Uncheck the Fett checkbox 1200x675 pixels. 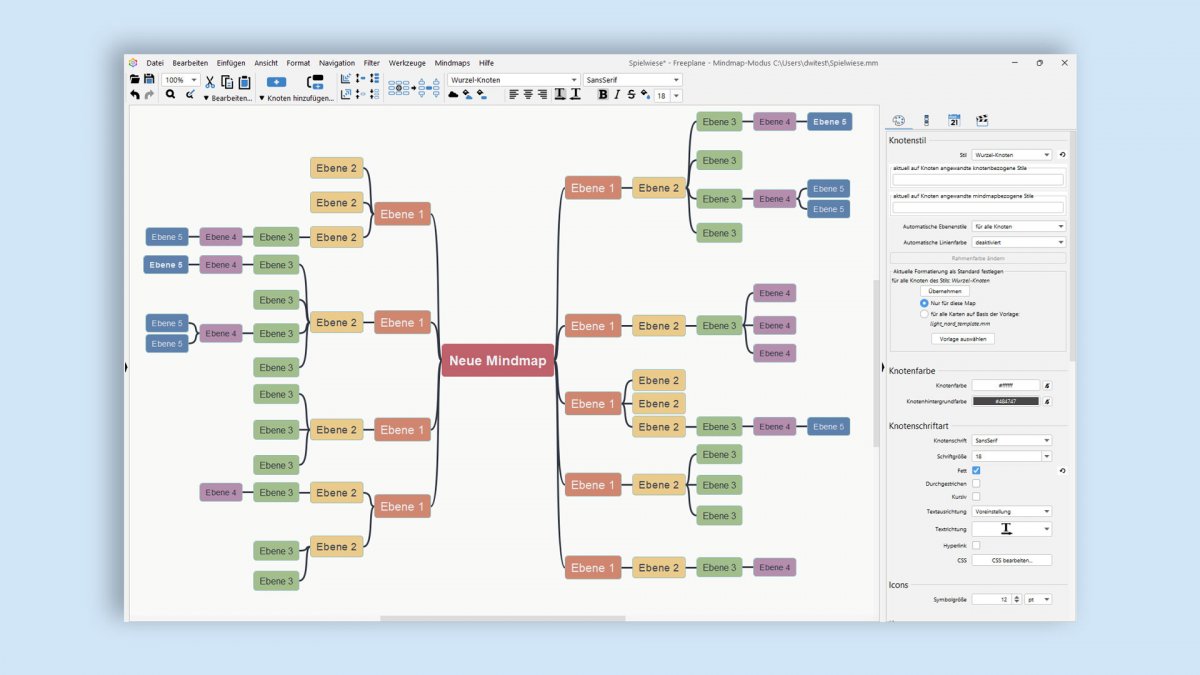(976, 470)
